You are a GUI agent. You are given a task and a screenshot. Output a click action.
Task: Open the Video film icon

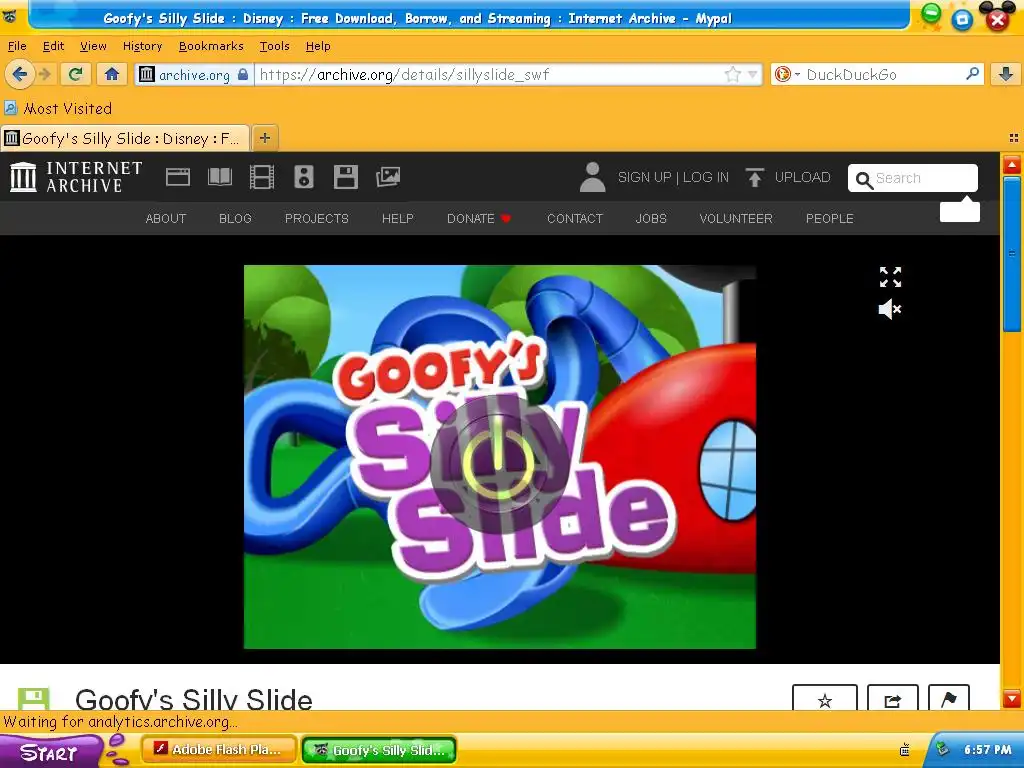[262, 177]
